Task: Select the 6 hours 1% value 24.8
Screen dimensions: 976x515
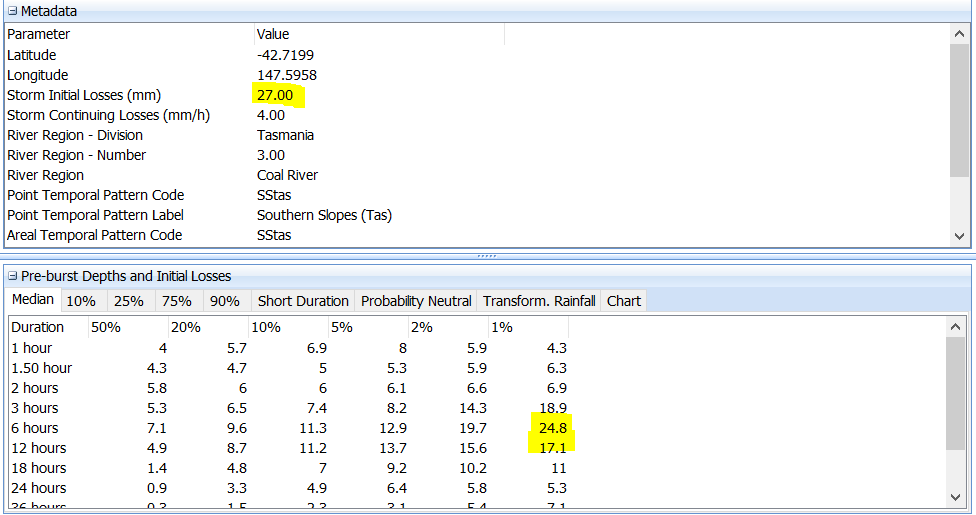Action: tap(549, 428)
